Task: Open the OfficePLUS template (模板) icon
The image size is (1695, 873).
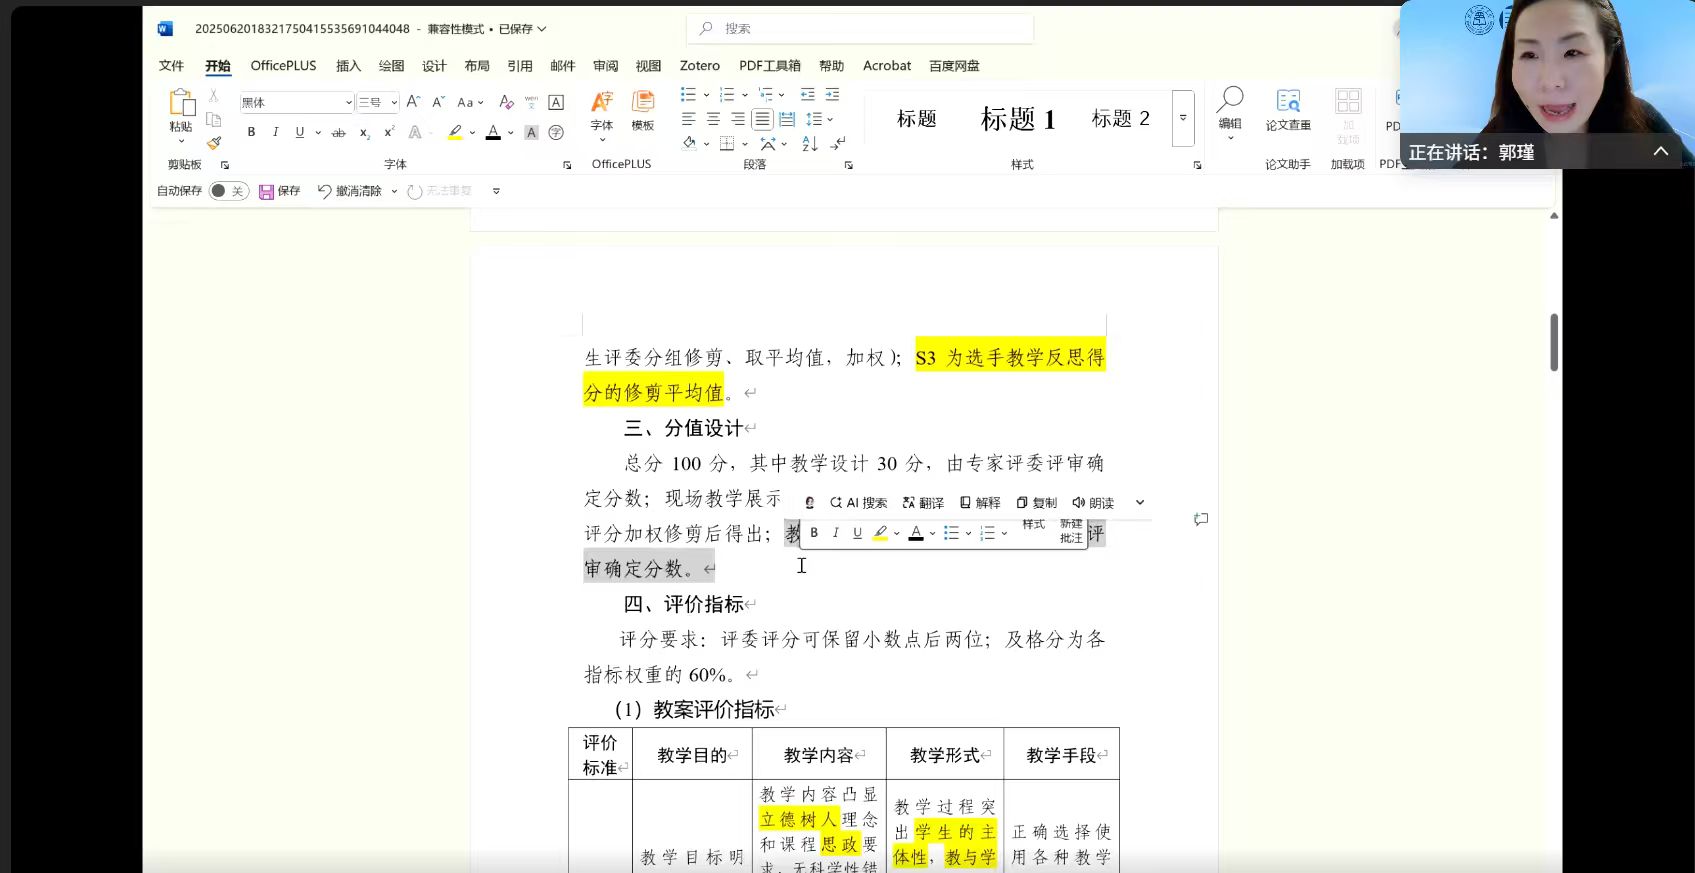Action: click(x=643, y=110)
